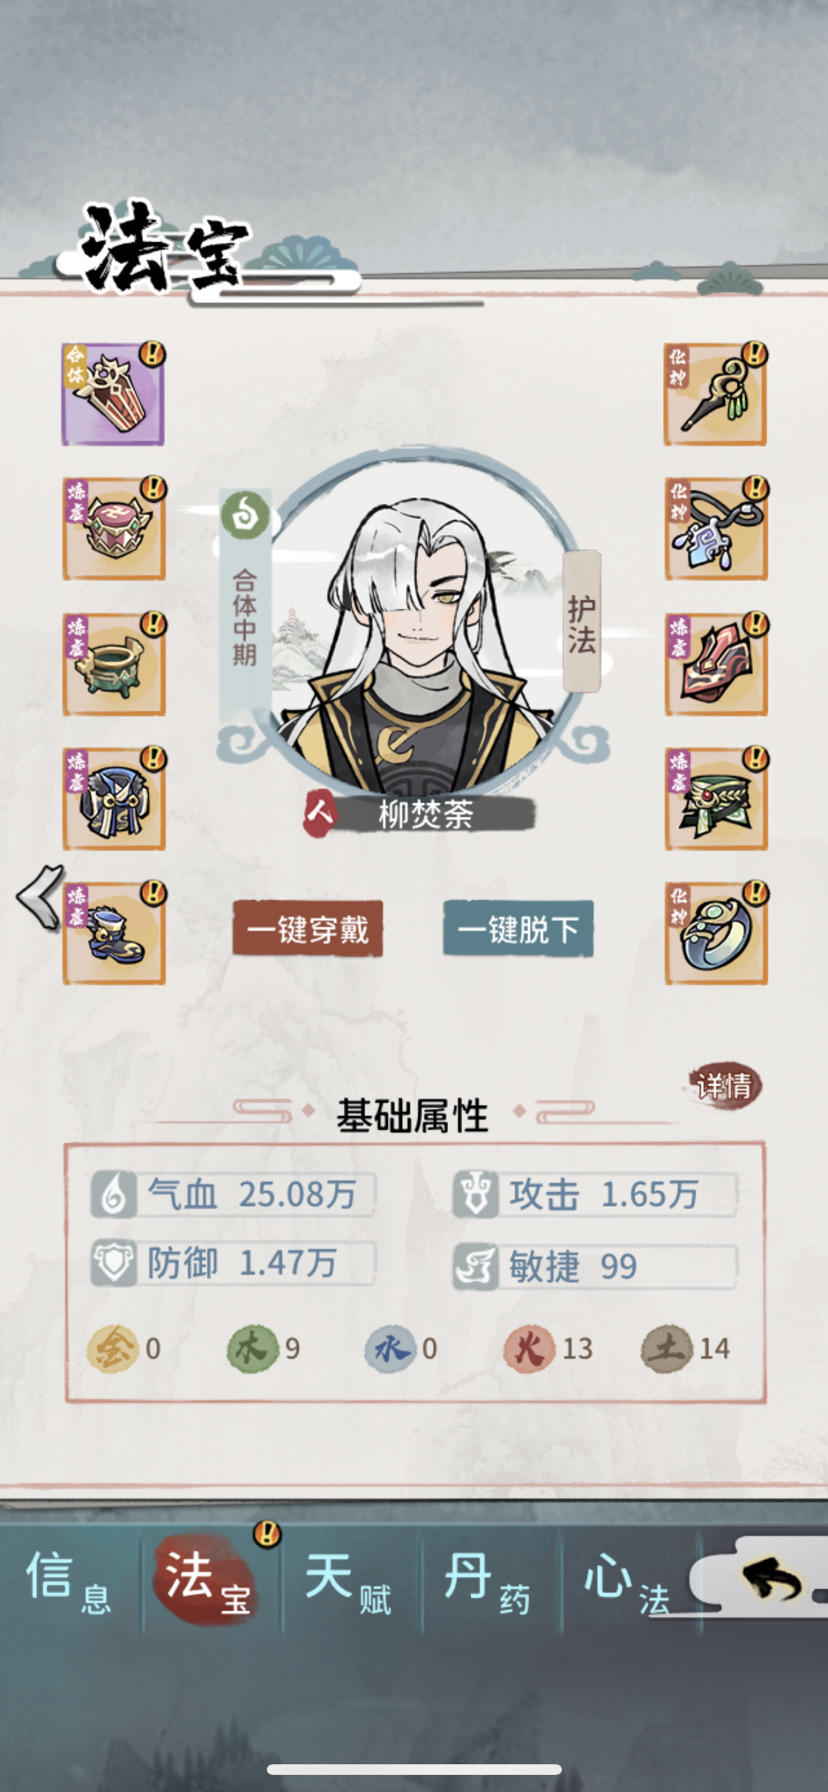
Task: Open the jade ring equipment slot
Action: (716, 934)
